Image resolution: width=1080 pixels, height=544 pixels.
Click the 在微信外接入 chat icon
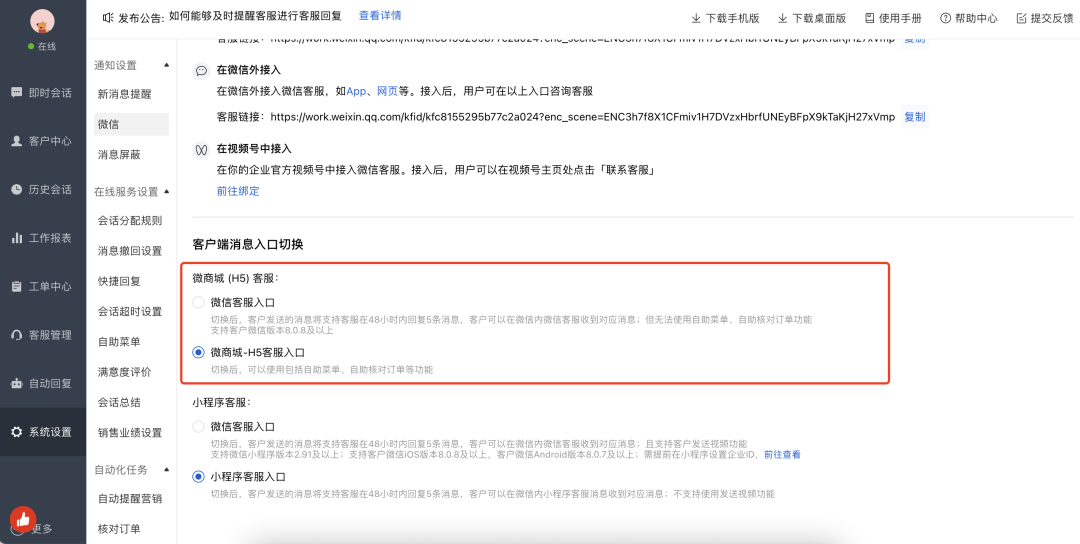tap(201, 71)
